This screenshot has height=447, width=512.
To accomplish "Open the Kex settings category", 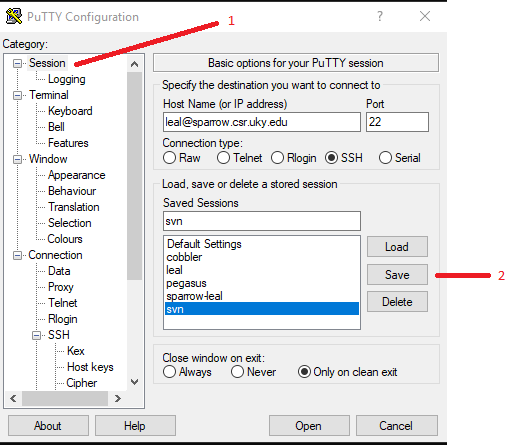I will pyautogui.click(x=76, y=351).
